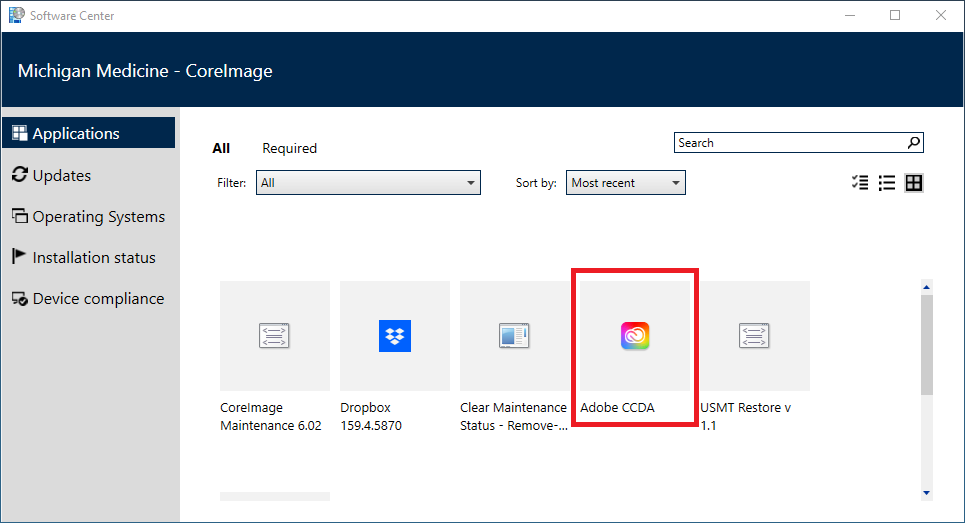This screenshot has width=965, height=523.
Task: Open the Adobe CCDA application tile
Action: coord(634,337)
